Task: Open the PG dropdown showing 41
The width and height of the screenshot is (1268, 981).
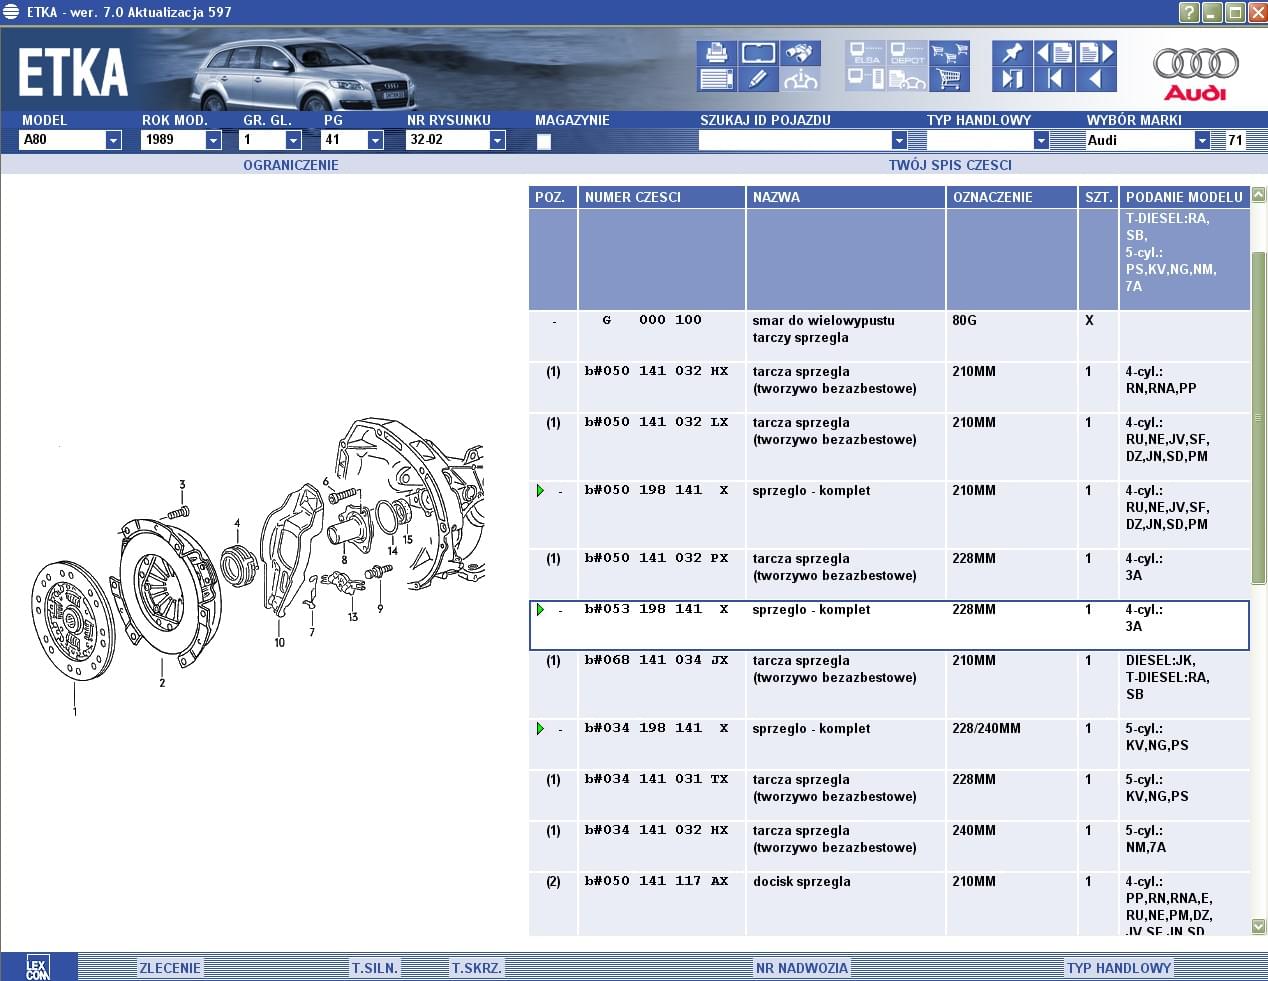Action: [x=375, y=140]
